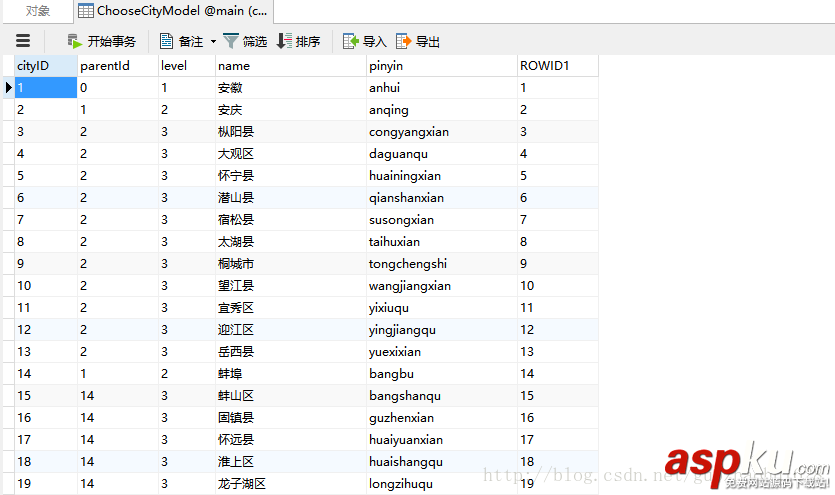Select the pinyin cell susongxian

pos(442,220)
